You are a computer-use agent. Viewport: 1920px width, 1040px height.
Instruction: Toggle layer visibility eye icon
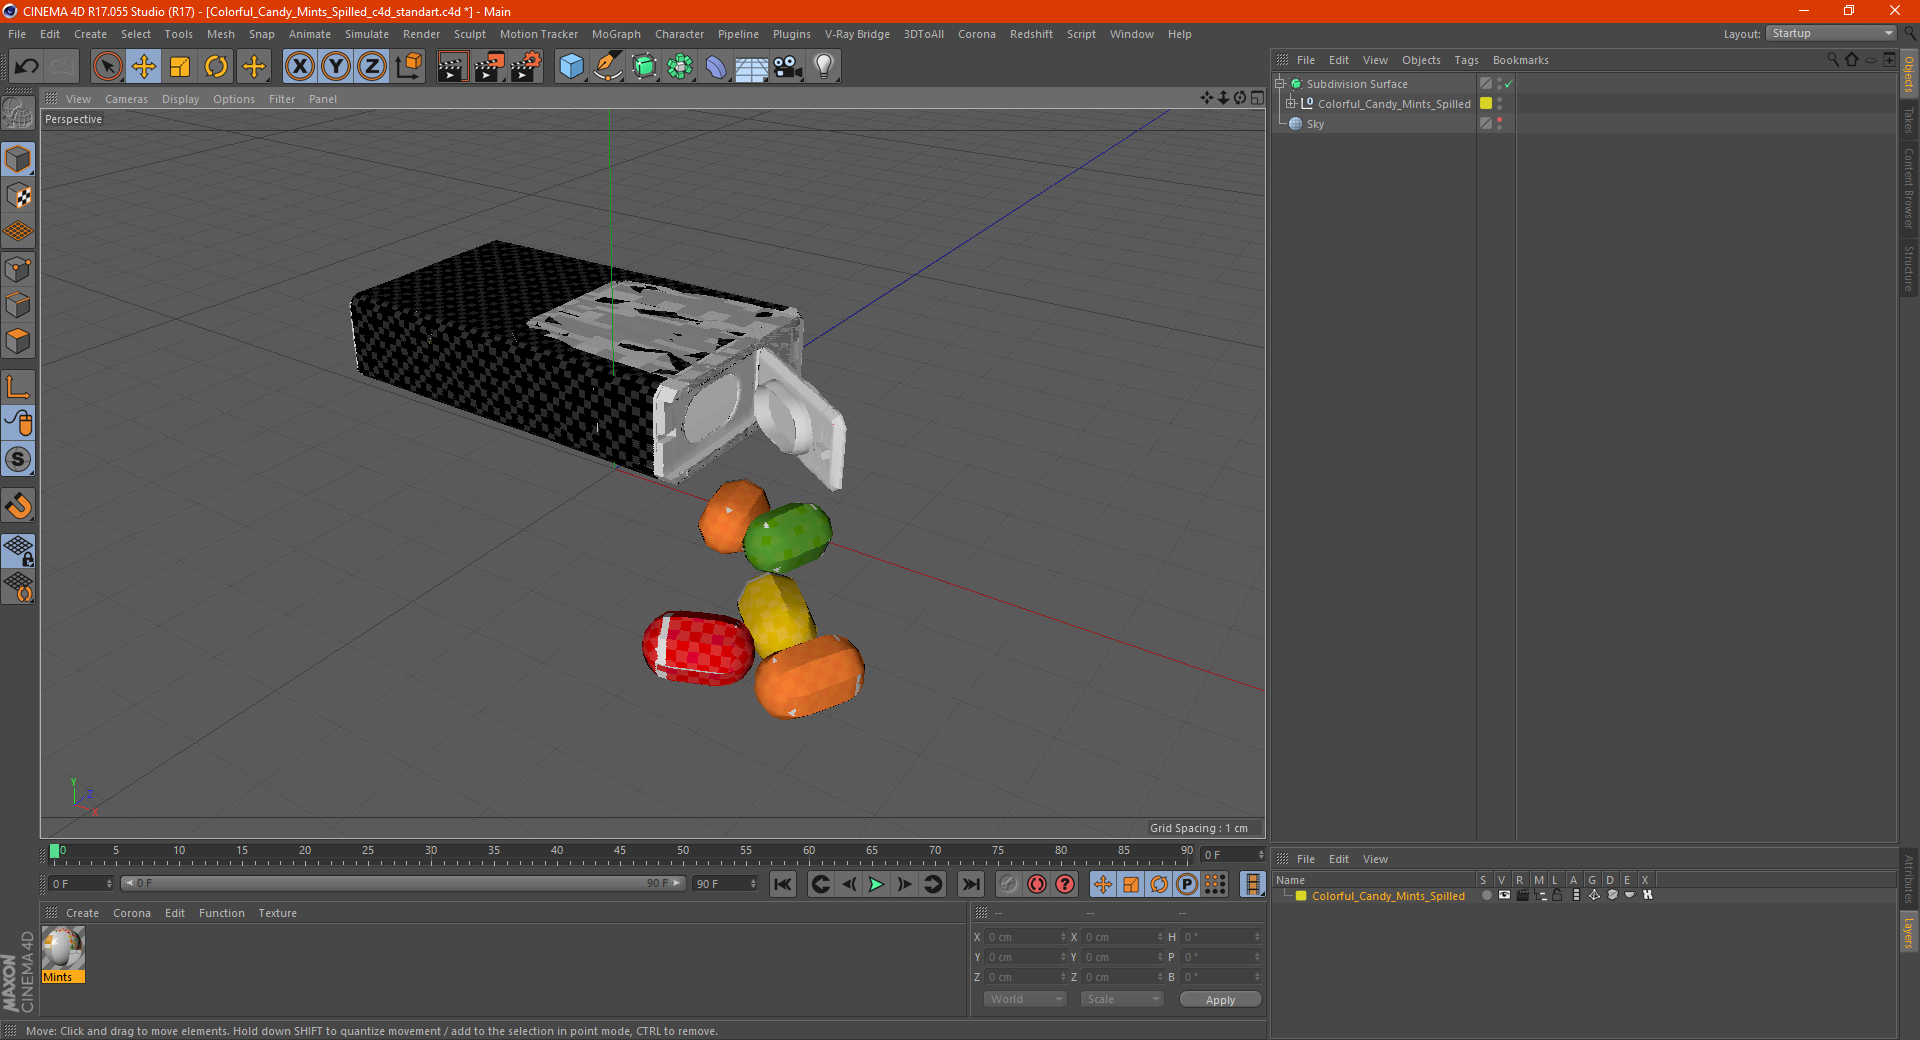(x=1504, y=896)
